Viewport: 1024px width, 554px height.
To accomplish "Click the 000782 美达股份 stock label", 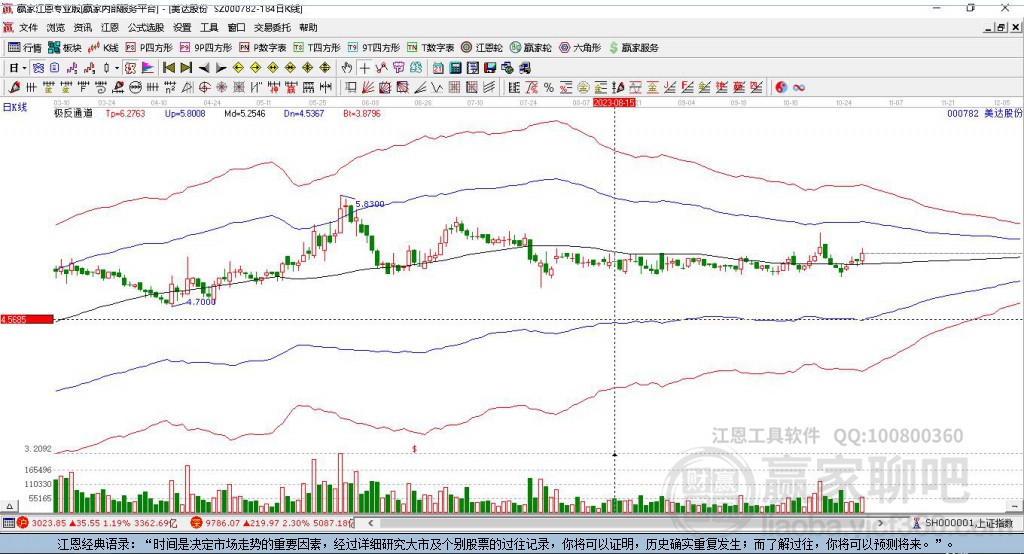I will click(x=984, y=114).
